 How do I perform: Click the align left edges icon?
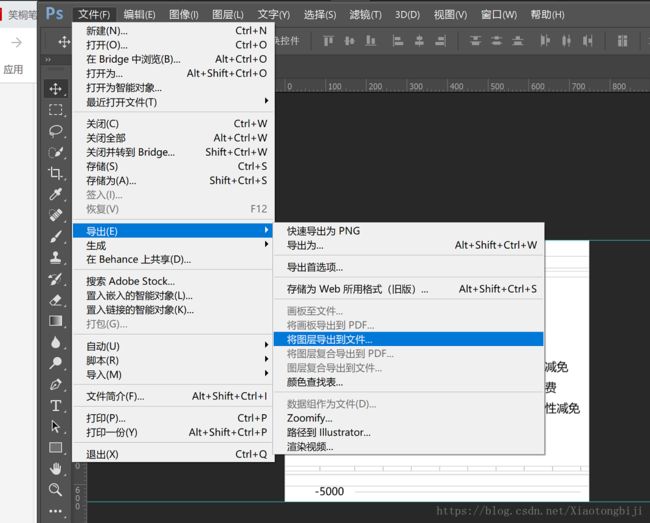coord(398,41)
